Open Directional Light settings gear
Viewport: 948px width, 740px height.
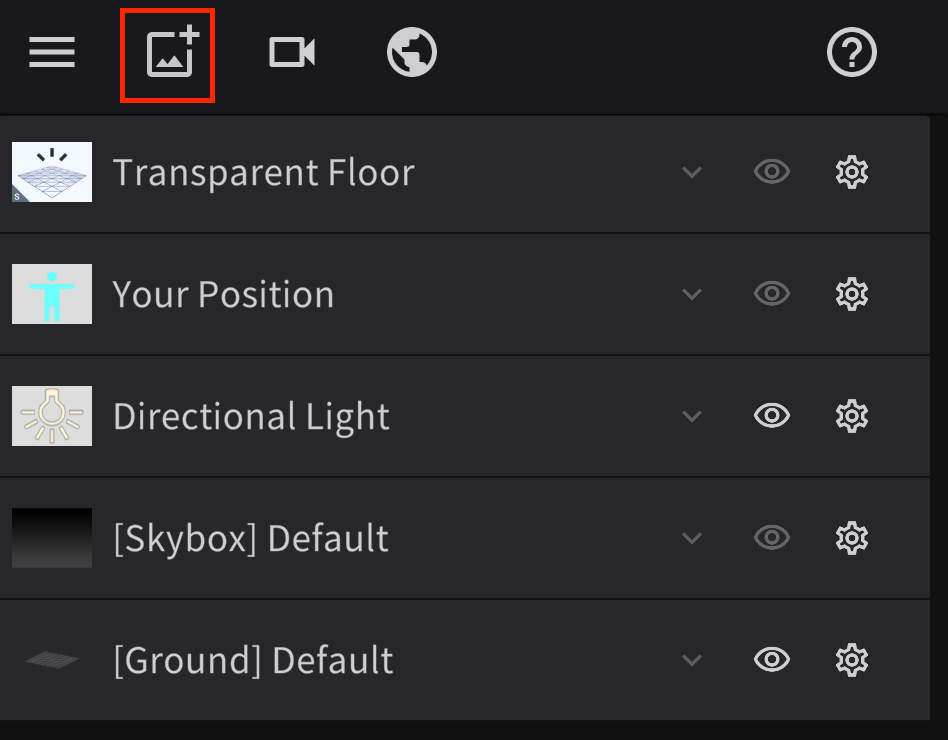point(851,416)
